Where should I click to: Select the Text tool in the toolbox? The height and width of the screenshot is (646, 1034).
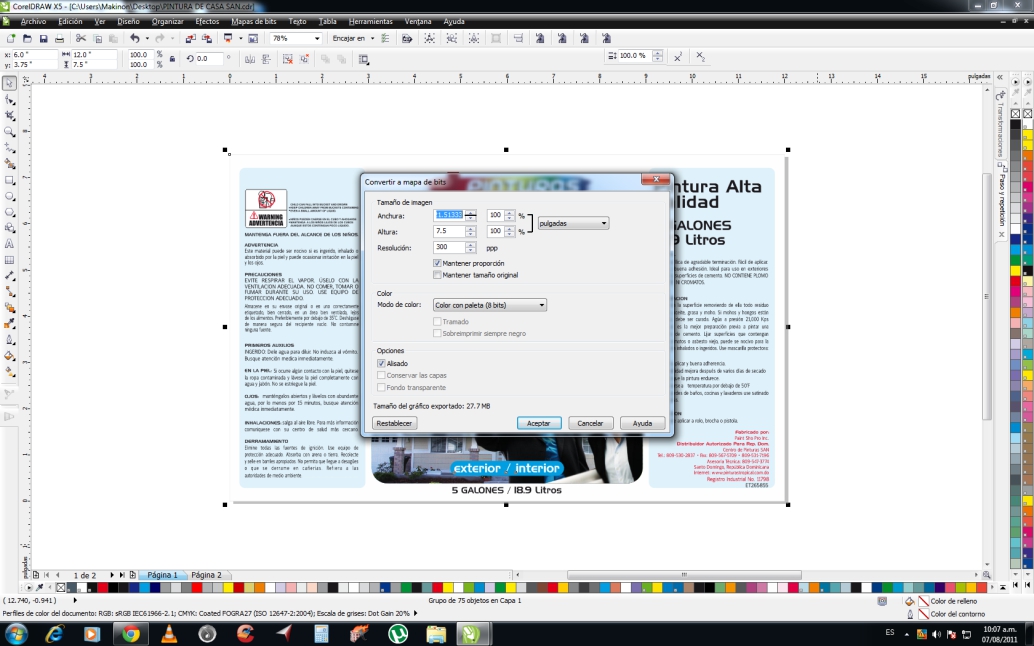10,243
